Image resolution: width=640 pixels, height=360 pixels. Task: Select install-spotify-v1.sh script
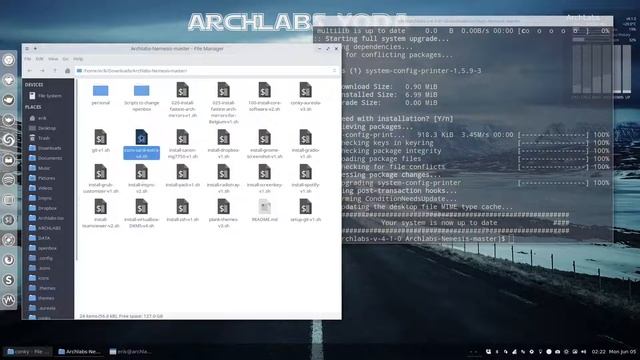(305, 179)
